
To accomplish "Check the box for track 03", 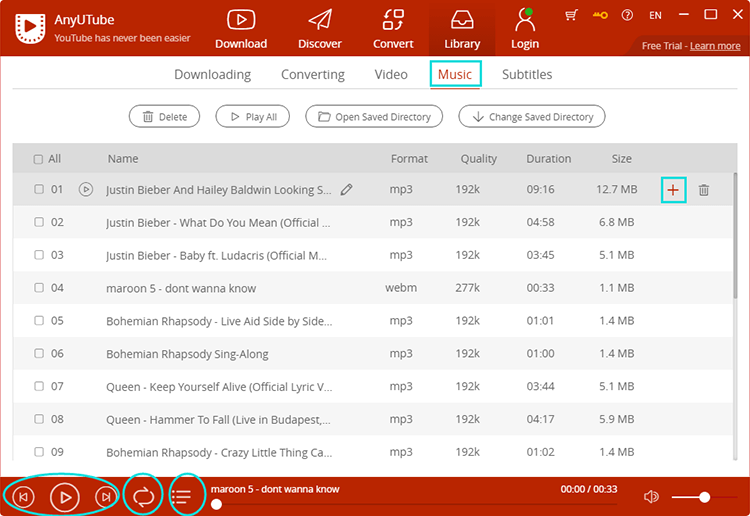I will (39, 255).
